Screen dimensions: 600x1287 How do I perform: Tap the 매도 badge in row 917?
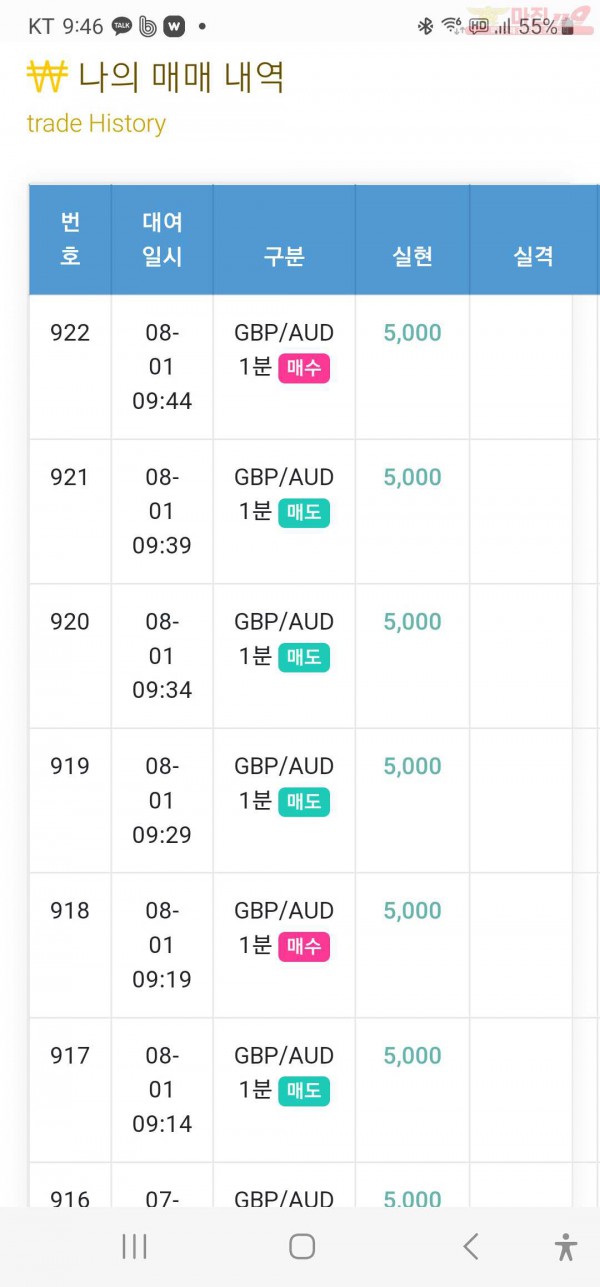pos(304,1091)
